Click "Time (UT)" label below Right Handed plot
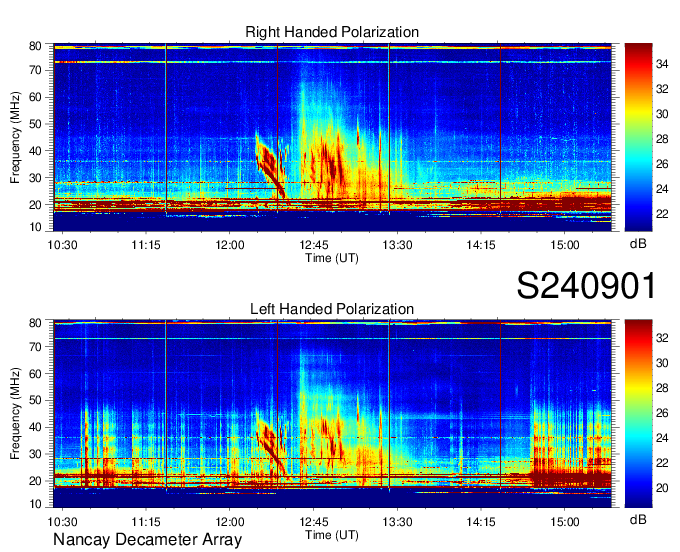This screenshot has height=552, width=680. click(x=332, y=258)
